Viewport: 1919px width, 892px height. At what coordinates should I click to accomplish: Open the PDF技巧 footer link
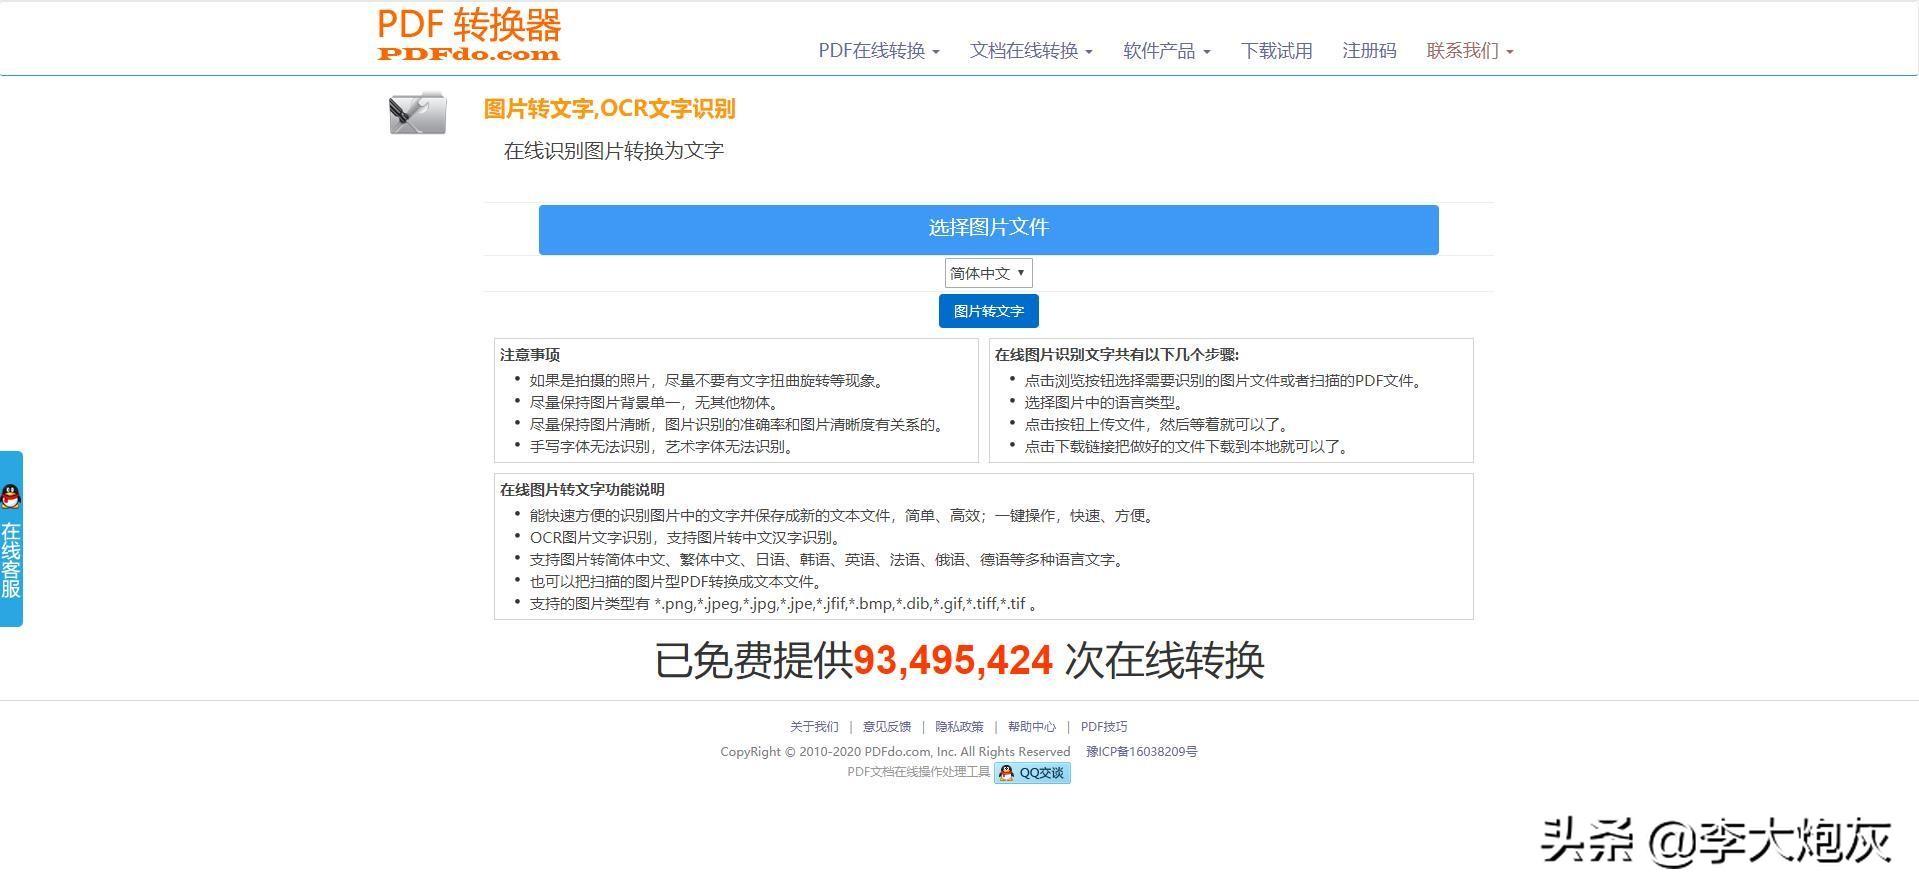click(x=1103, y=727)
